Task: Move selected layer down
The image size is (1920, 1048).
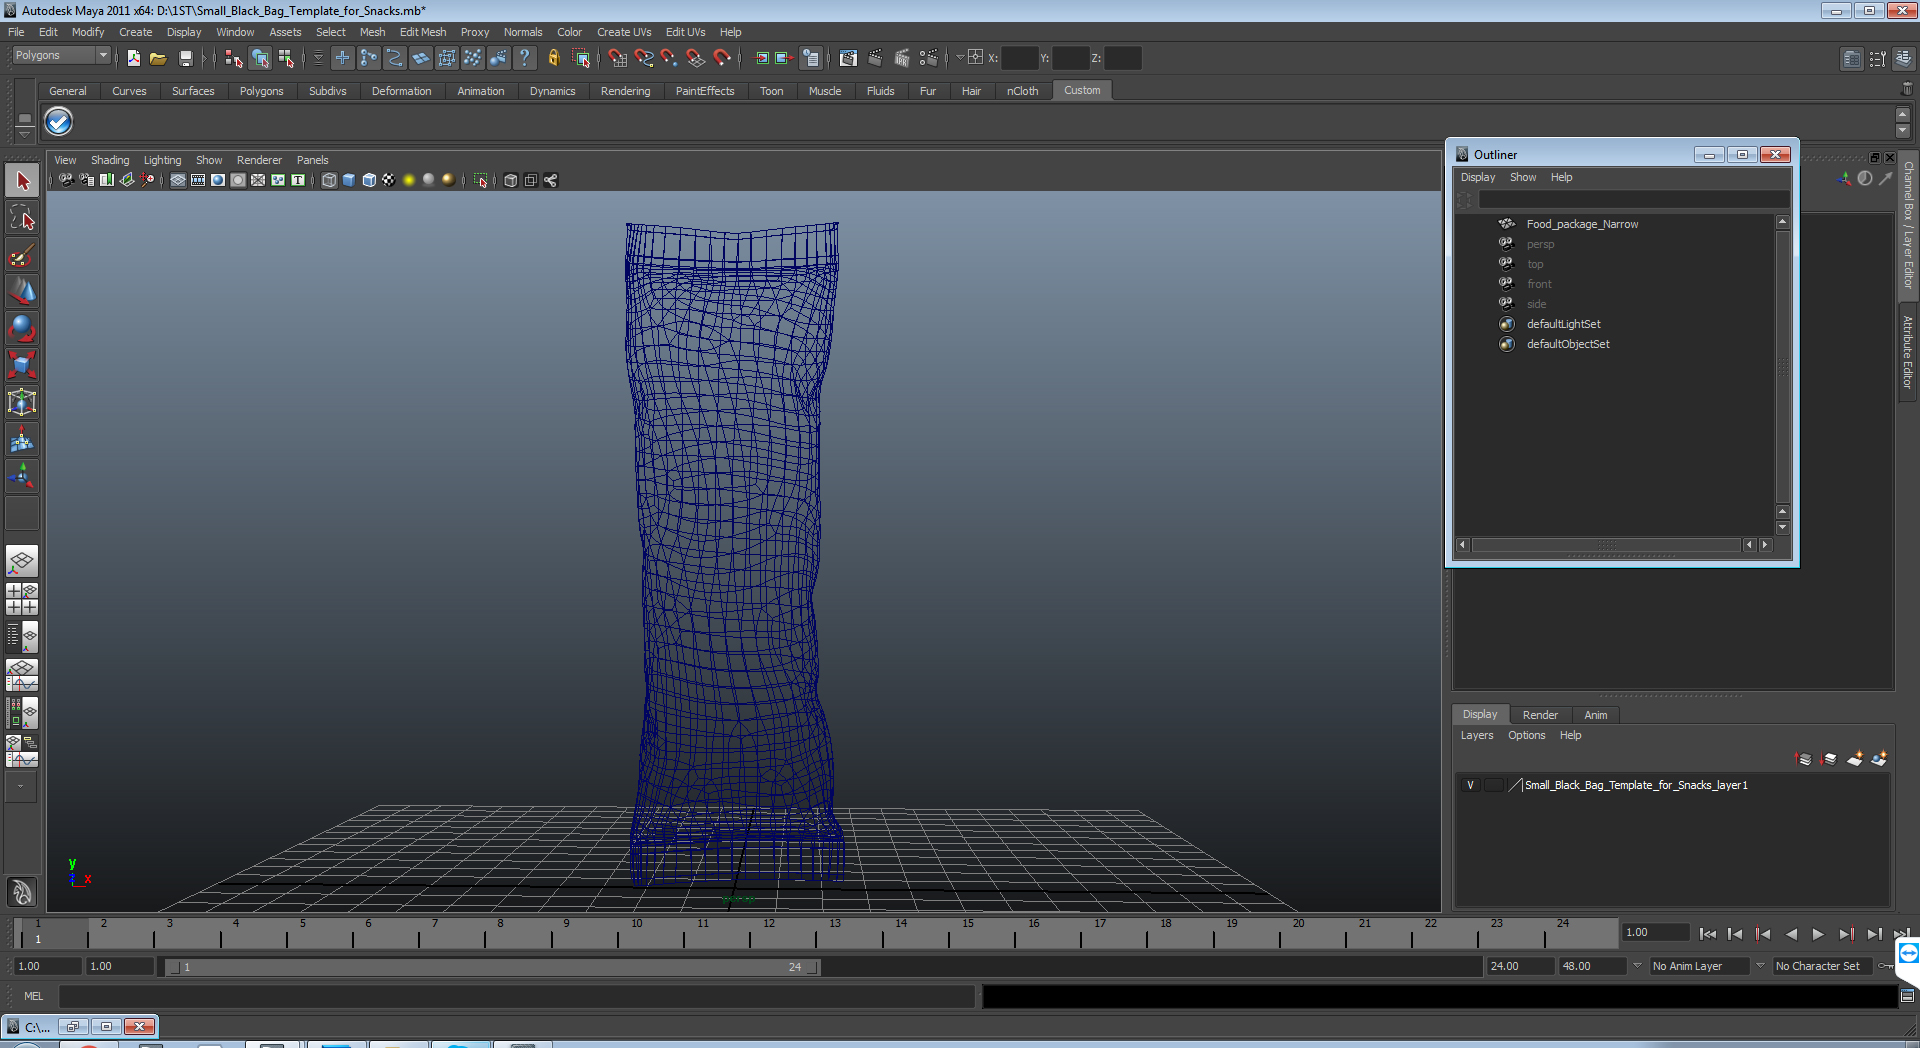Action: pyautogui.click(x=1829, y=759)
